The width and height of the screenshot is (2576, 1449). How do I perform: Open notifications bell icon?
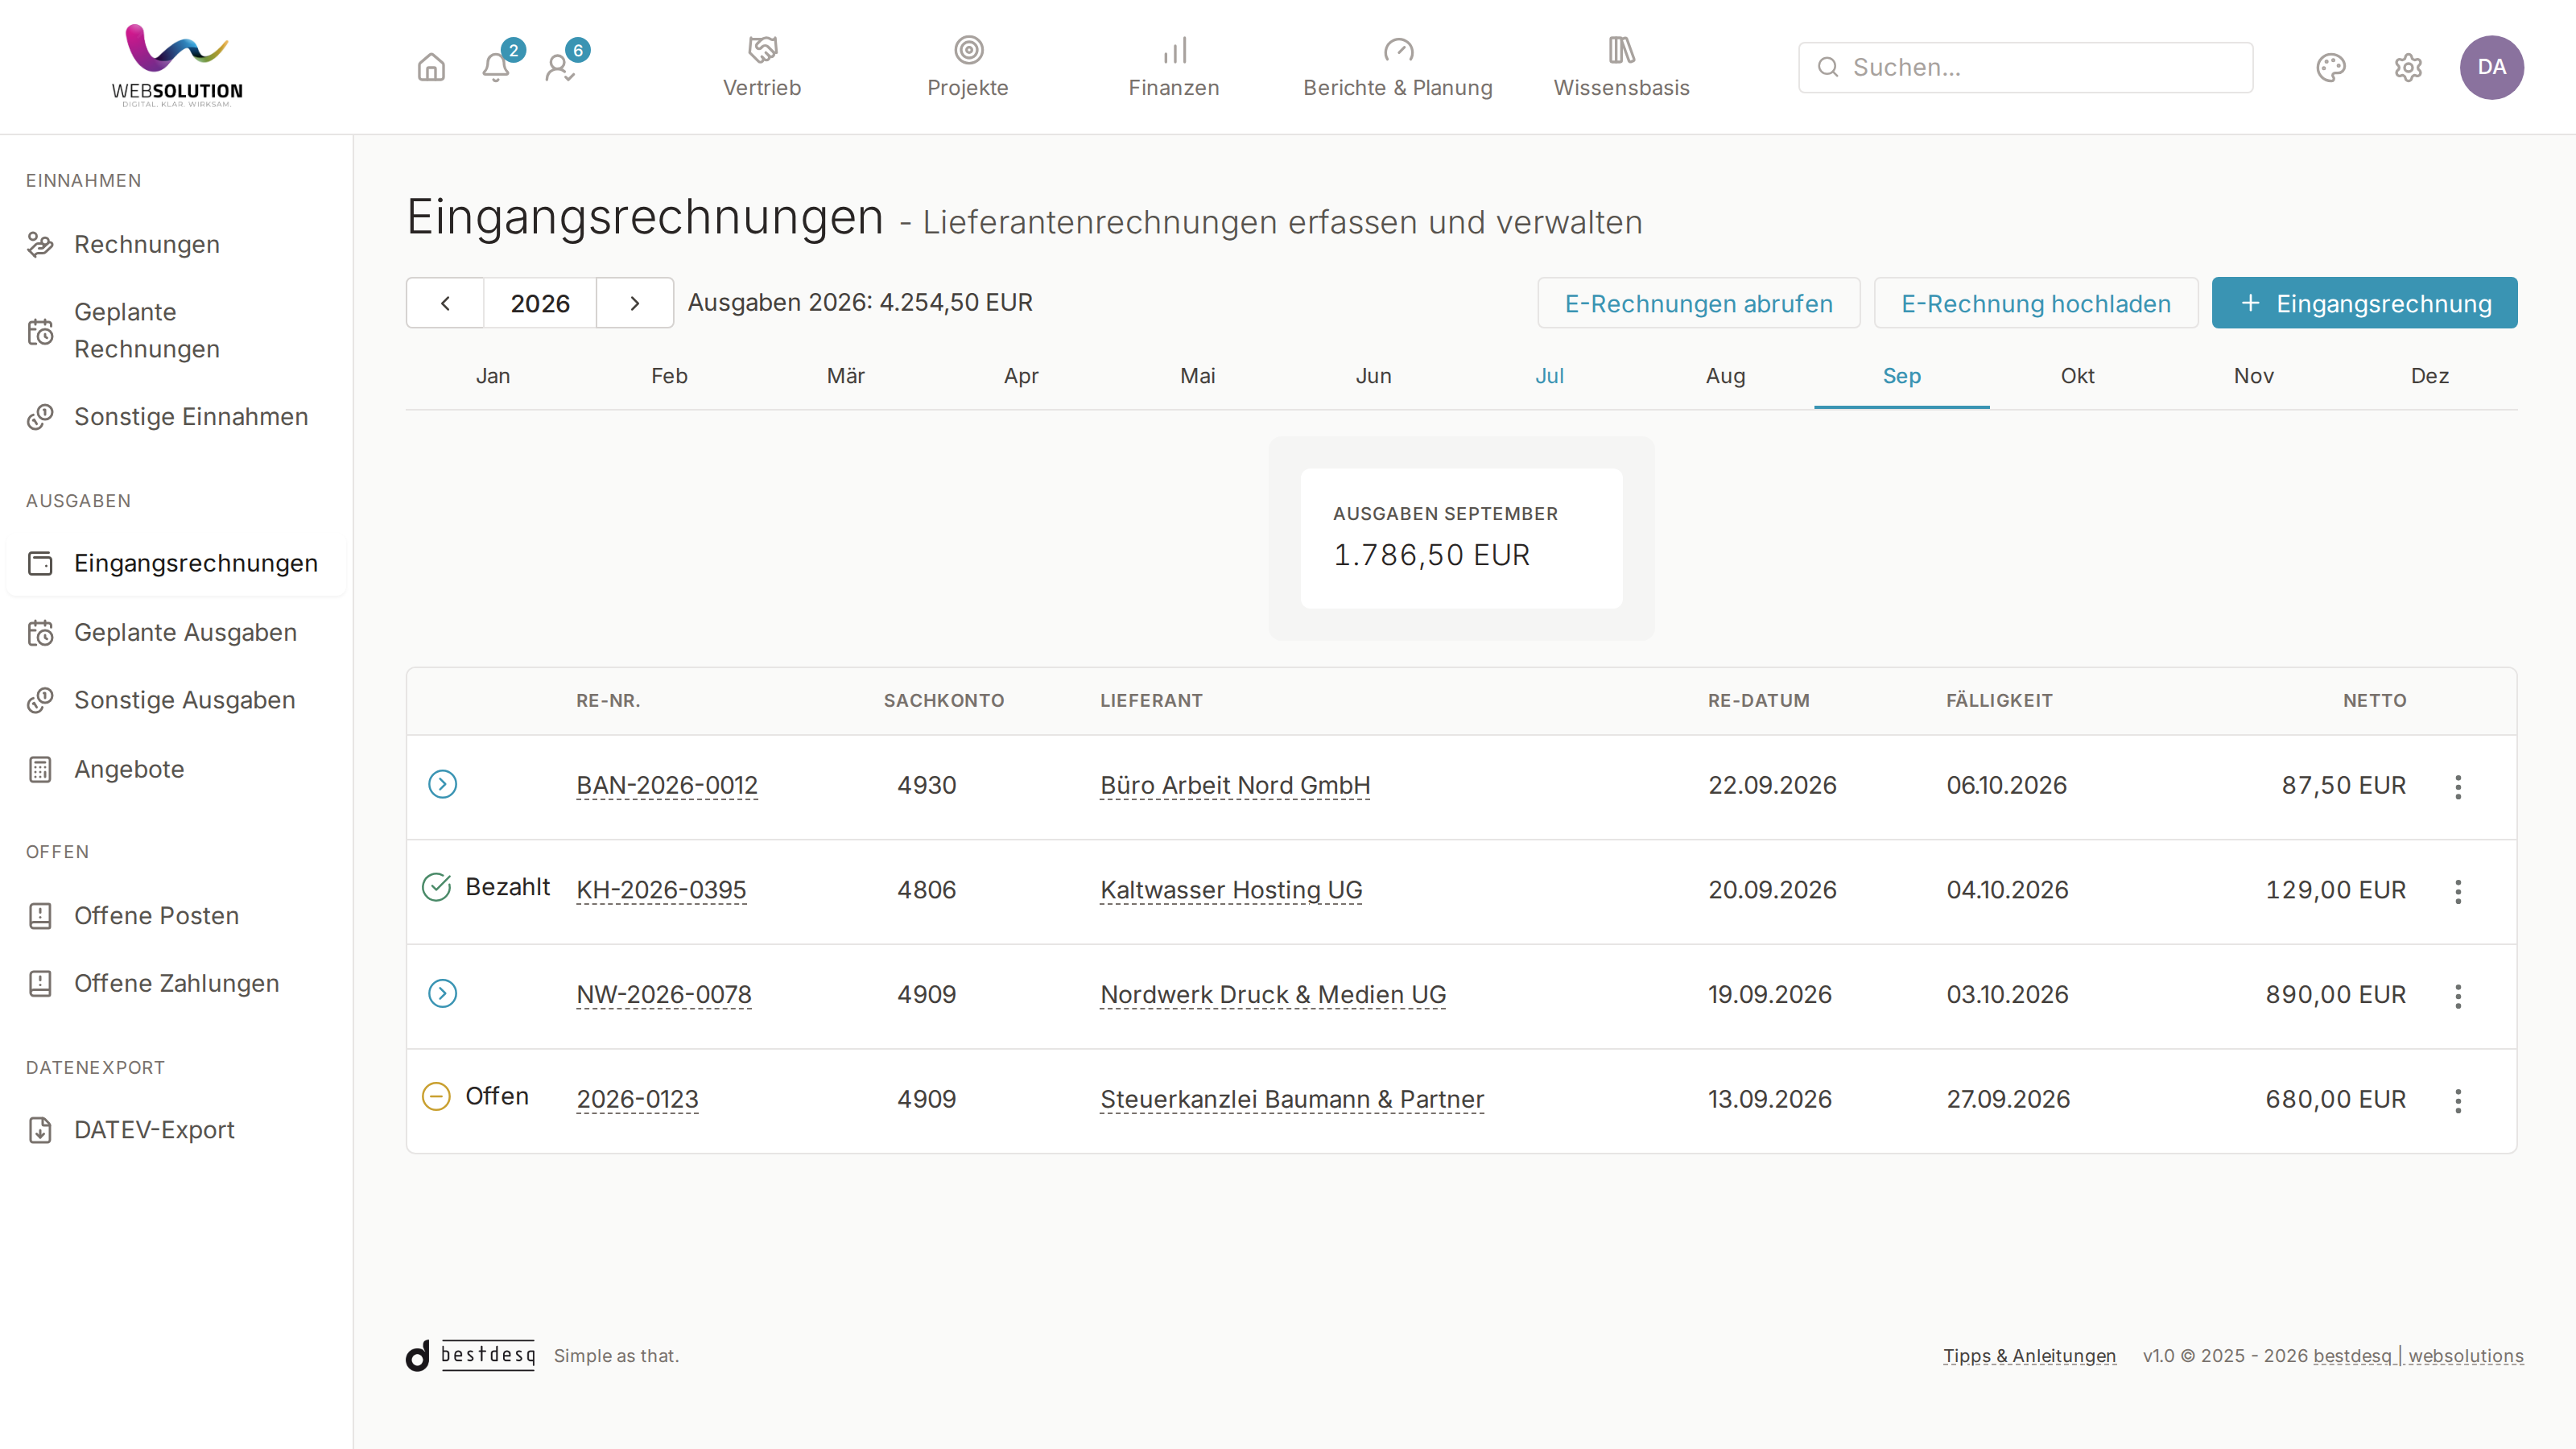click(x=496, y=67)
